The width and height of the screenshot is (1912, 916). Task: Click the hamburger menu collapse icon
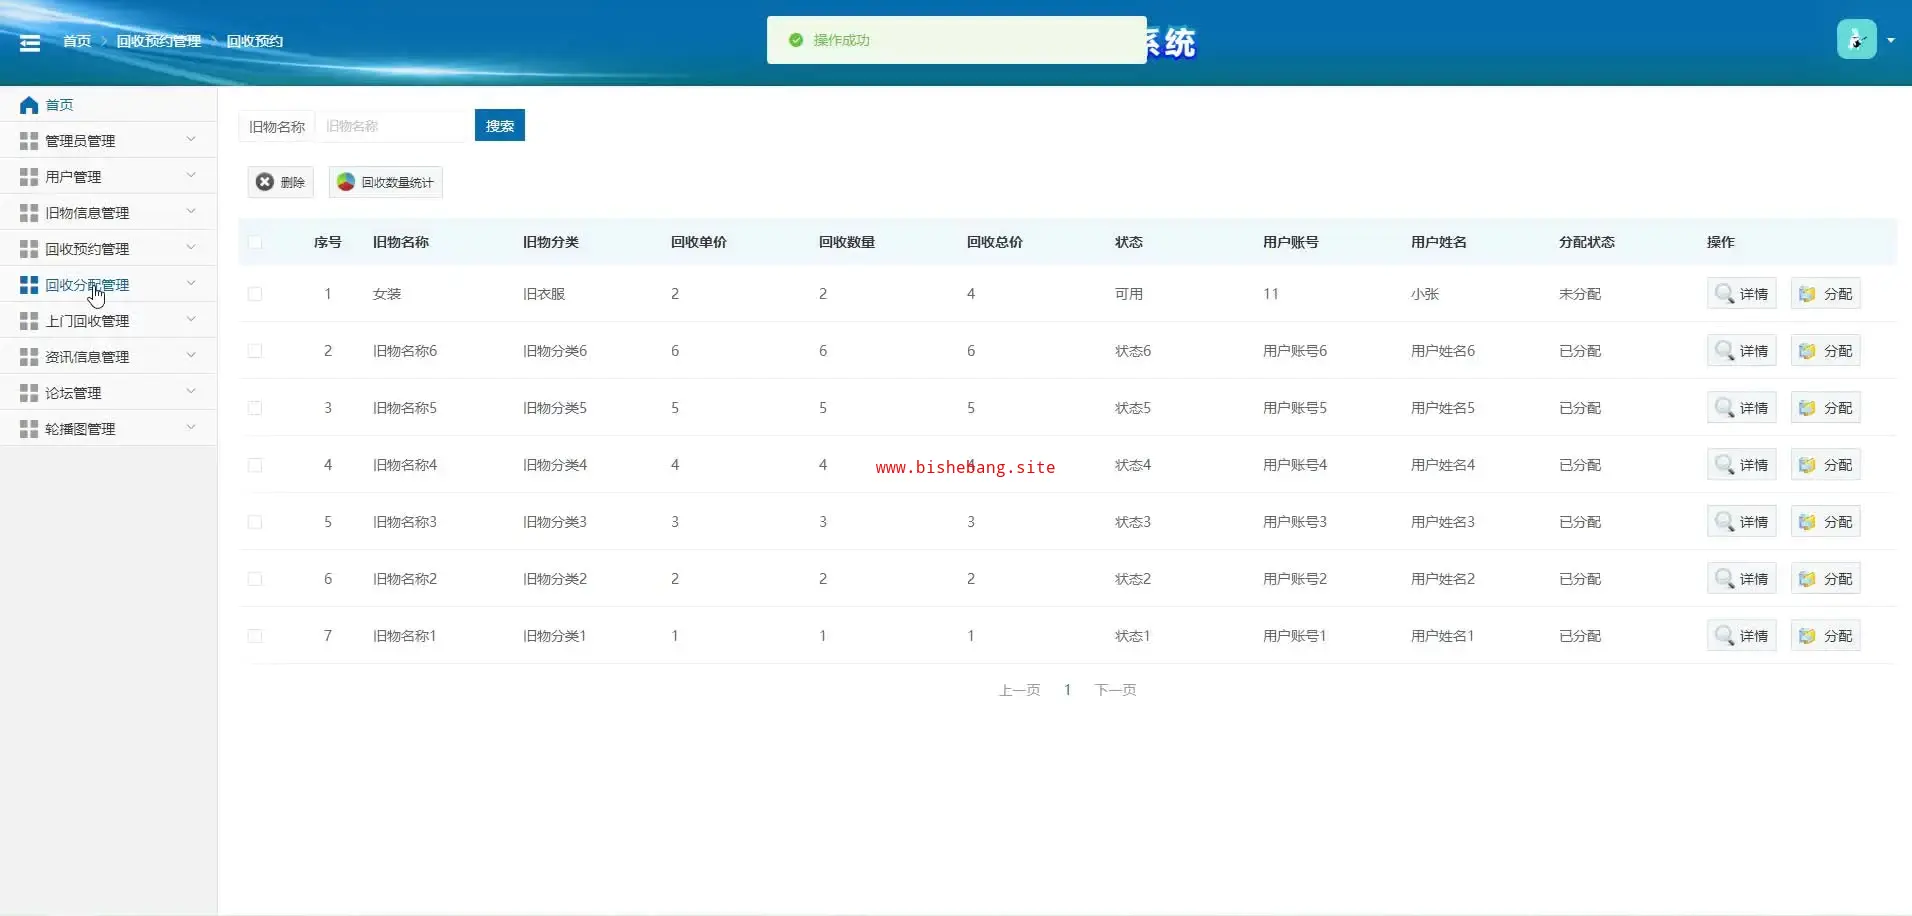coord(30,42)
